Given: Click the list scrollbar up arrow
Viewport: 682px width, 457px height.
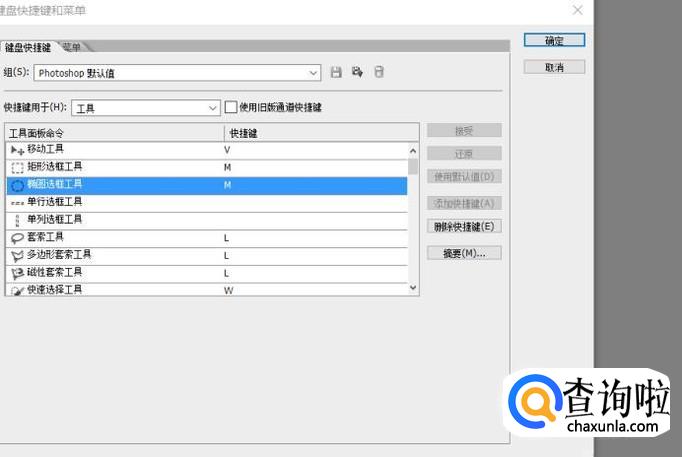Looking at the screenshot, I should (x=413, y=151).
